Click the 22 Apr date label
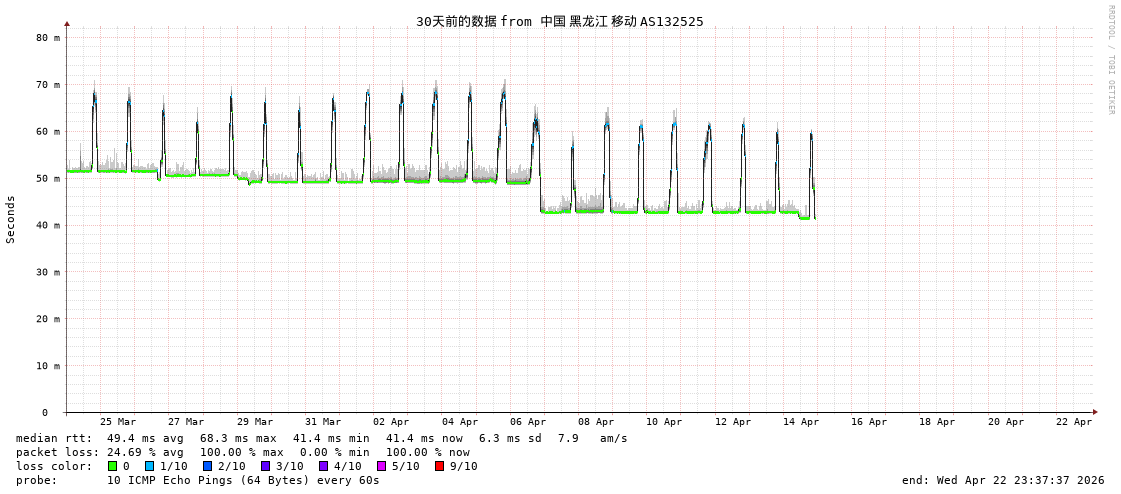The height and width of the screenshot is (494, 1121). tap(1074, 422)
